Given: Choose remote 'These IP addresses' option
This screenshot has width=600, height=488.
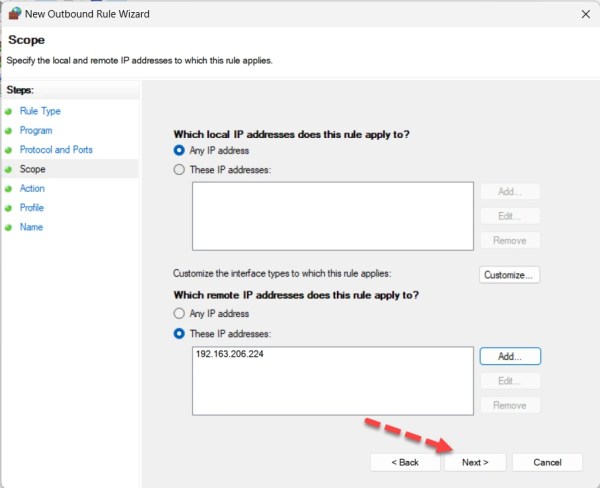Looking at the screenshot, I should point(180,333).
